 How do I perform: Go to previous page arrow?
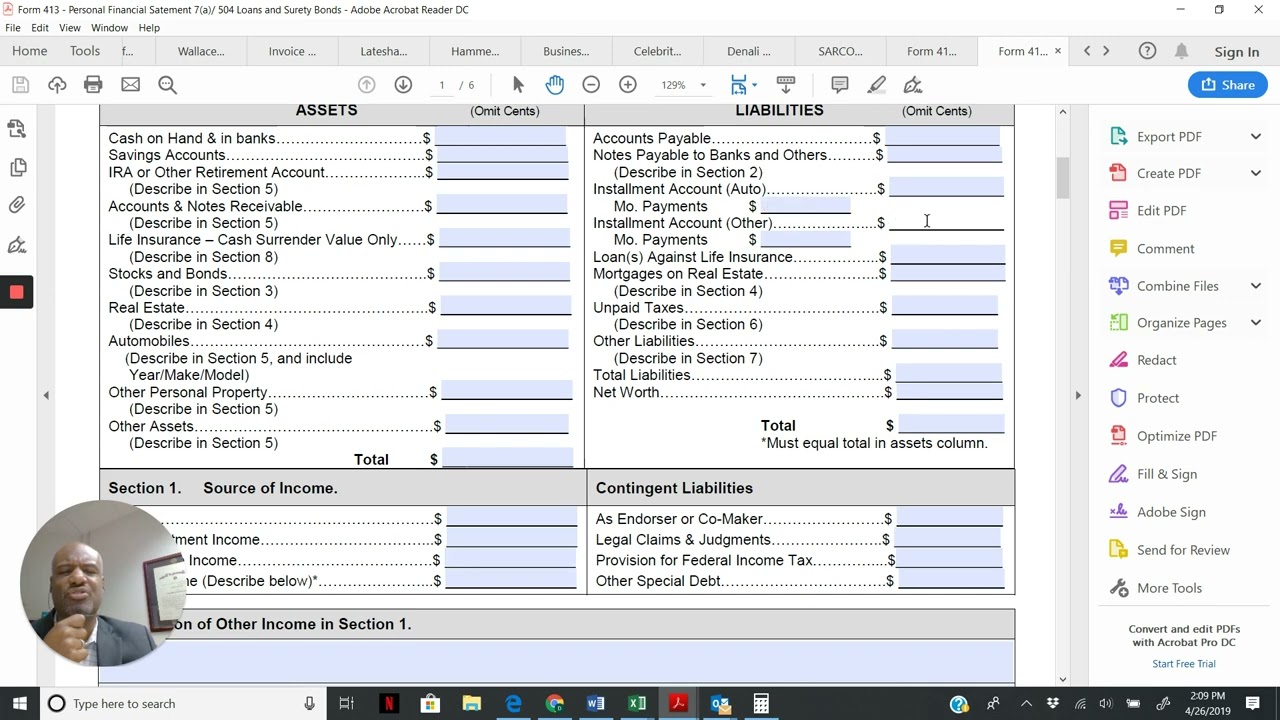click(x=367, y=85)
